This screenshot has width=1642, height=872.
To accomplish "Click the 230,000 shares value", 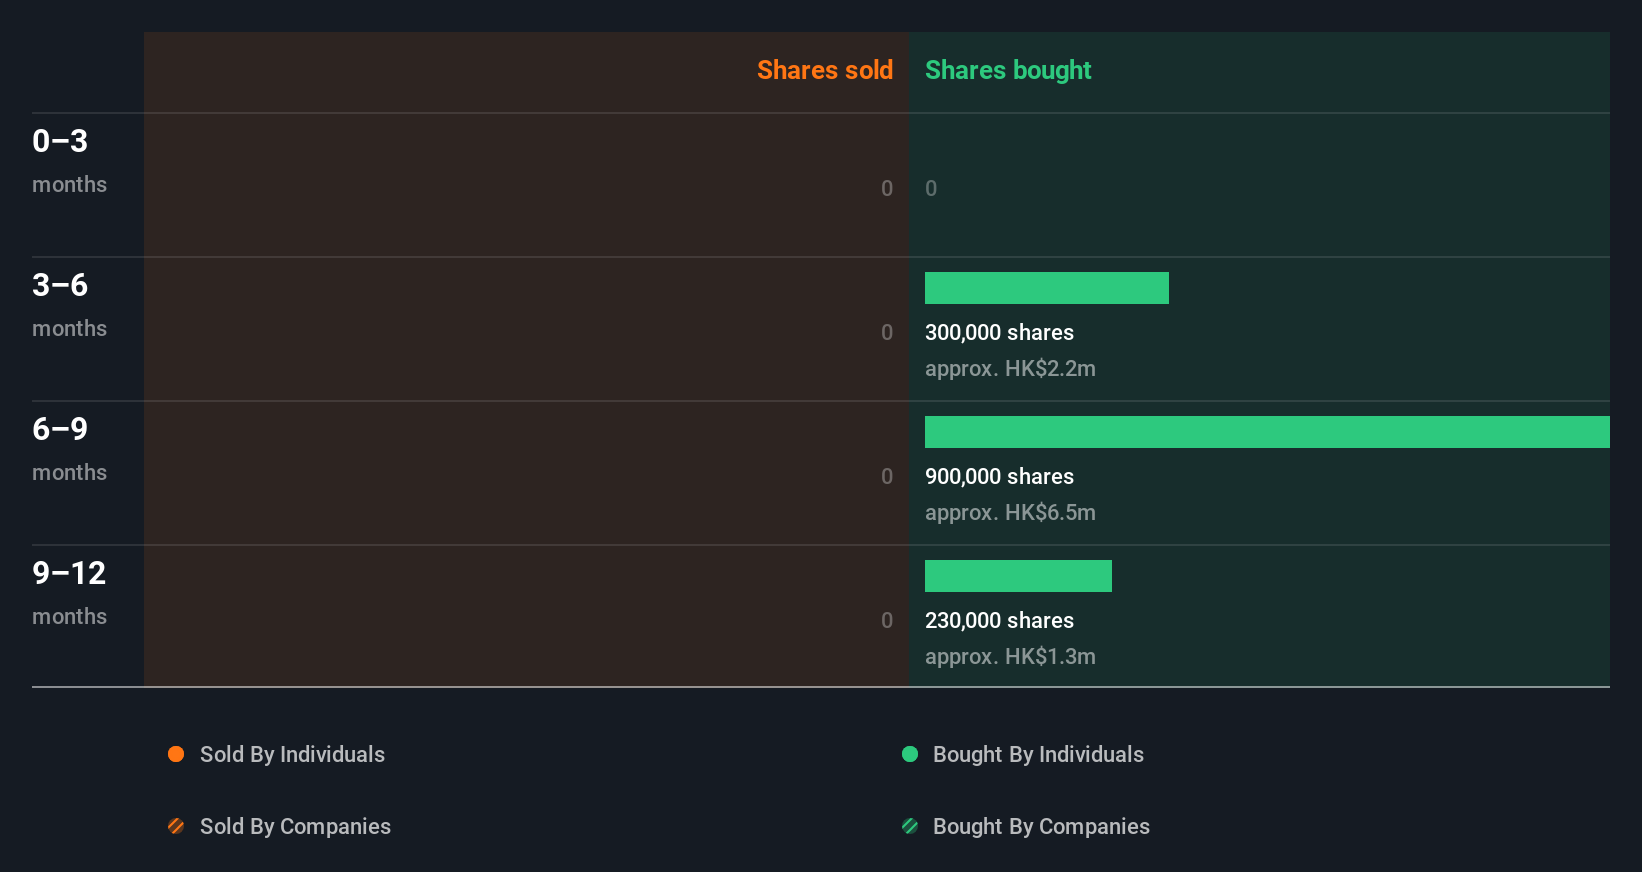I will pyautogui.click(x=999, y=620).
